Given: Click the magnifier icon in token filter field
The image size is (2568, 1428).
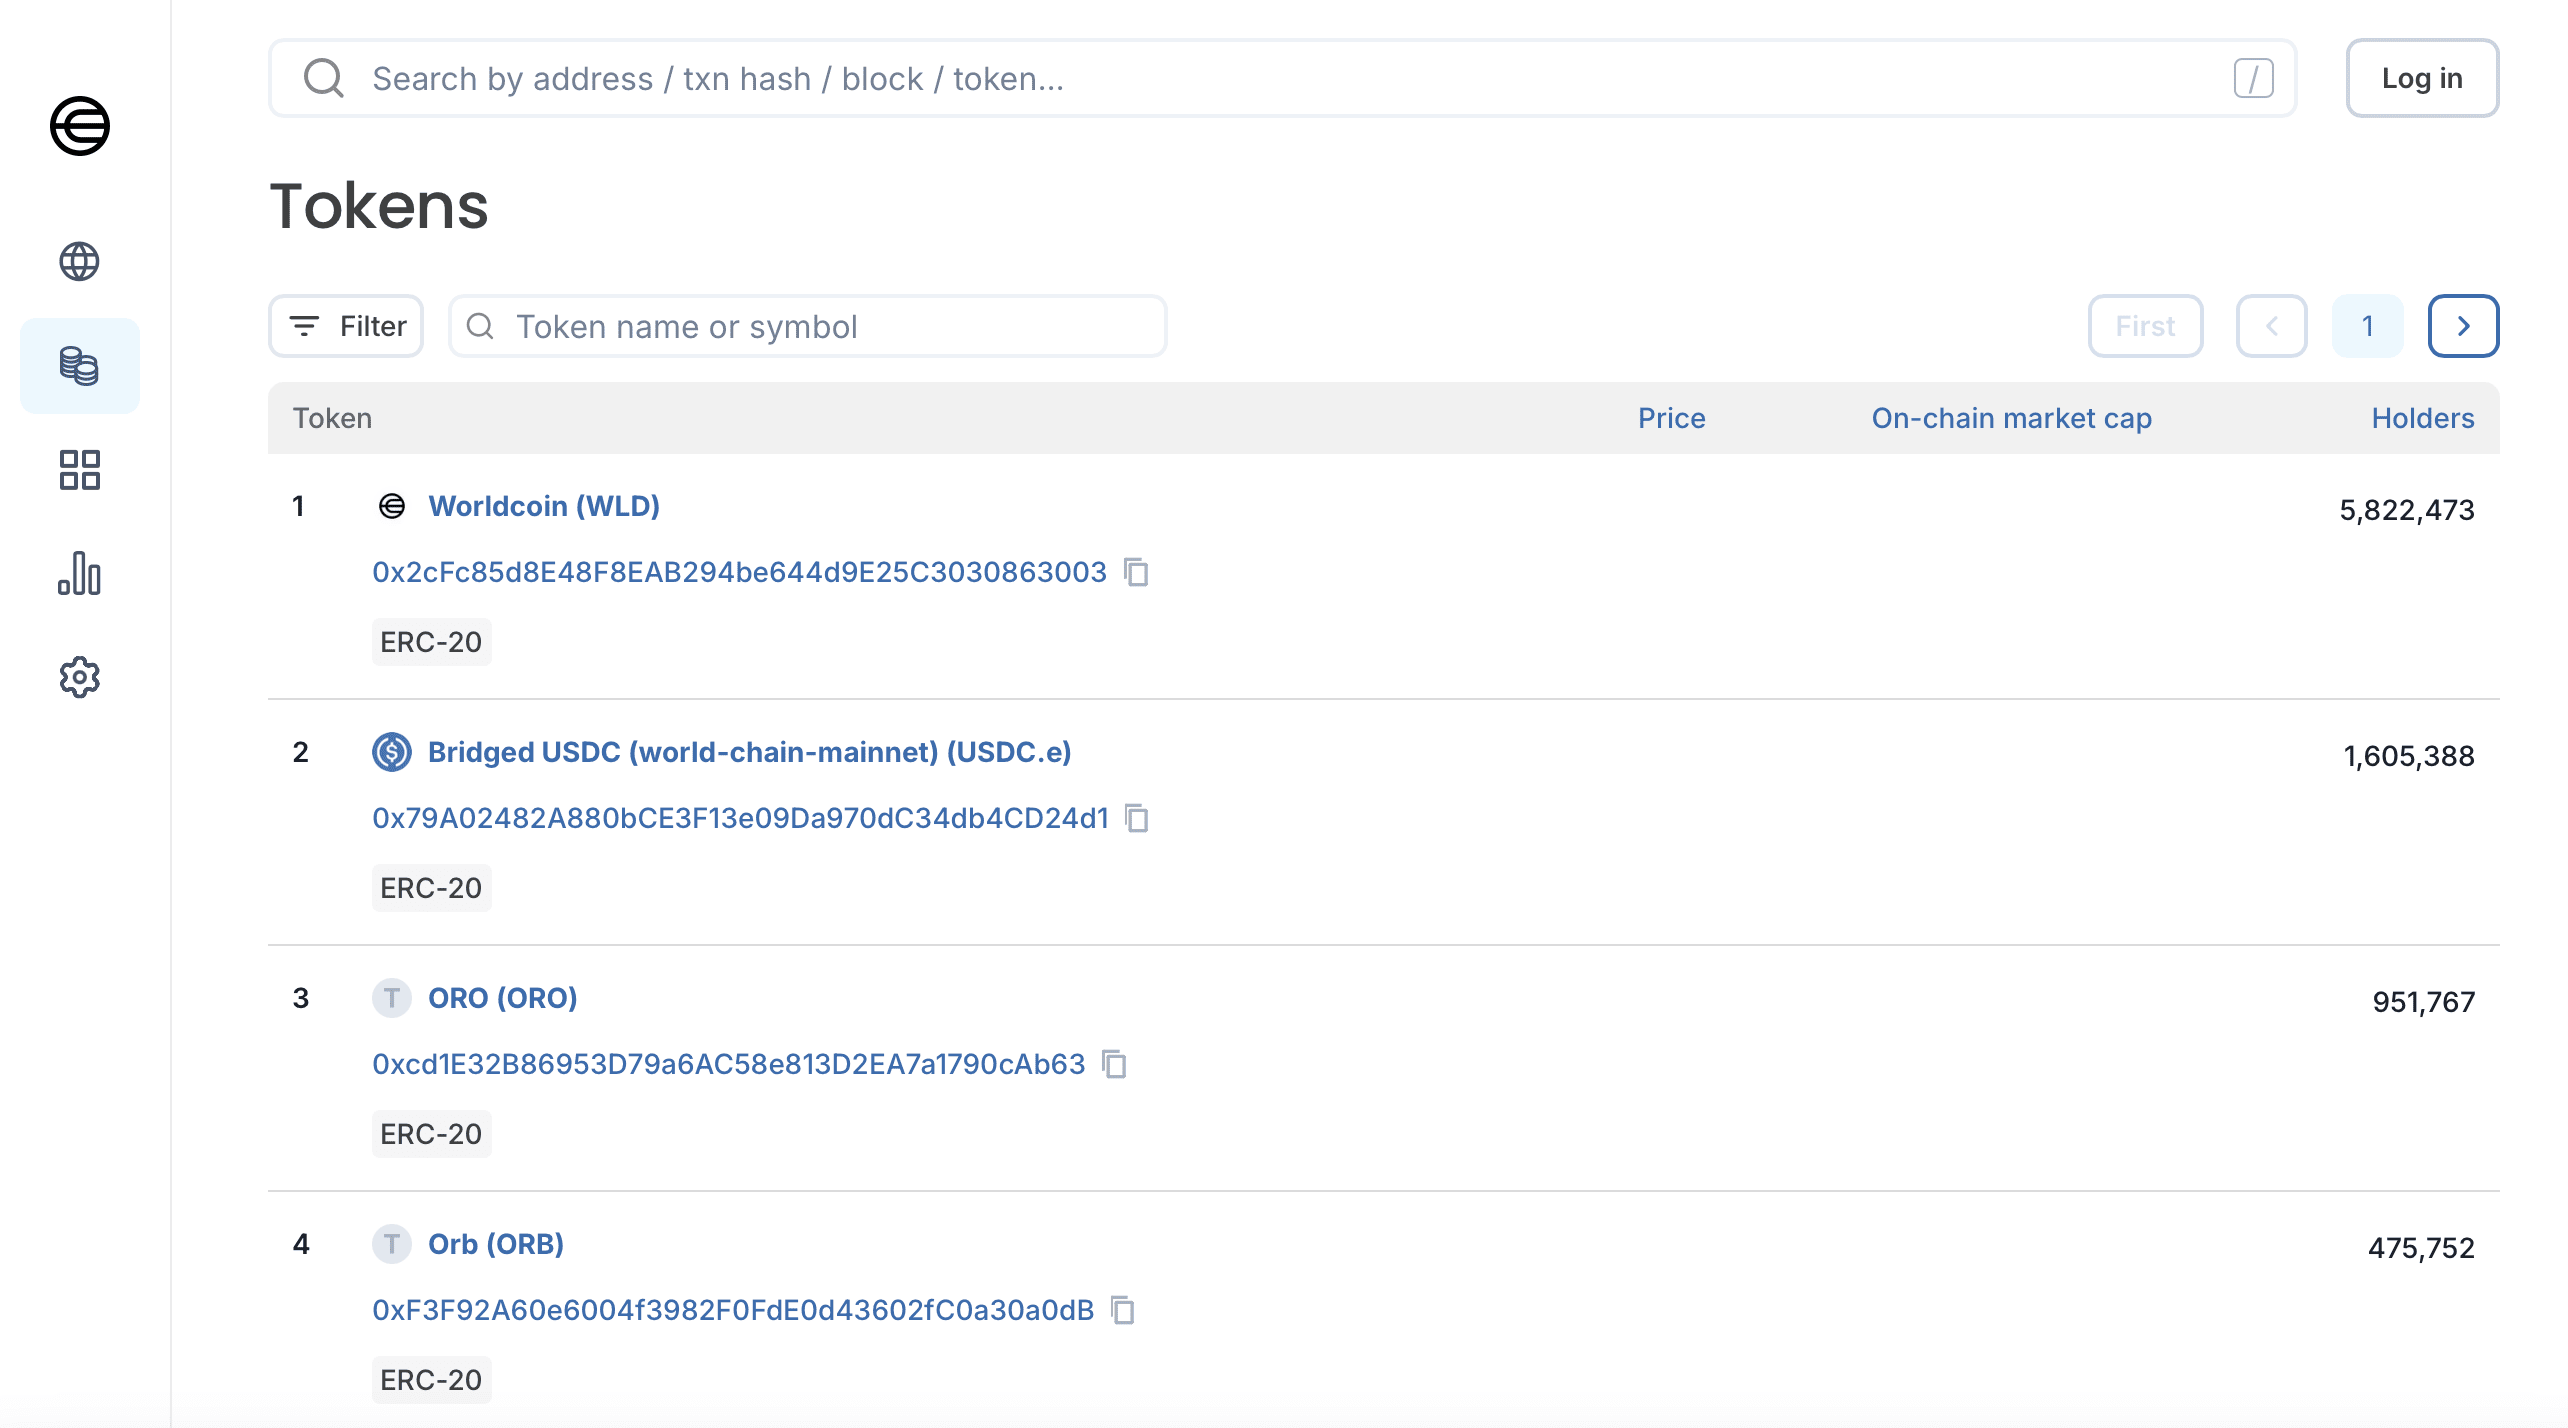Looking at the screenshot, I should click(x=481, y=326).
